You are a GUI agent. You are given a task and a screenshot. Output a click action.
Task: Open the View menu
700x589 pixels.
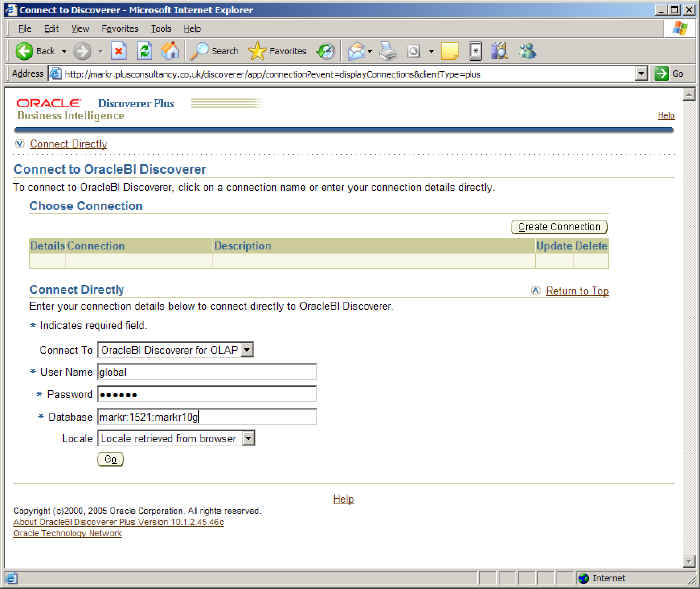tap(80, 29)
